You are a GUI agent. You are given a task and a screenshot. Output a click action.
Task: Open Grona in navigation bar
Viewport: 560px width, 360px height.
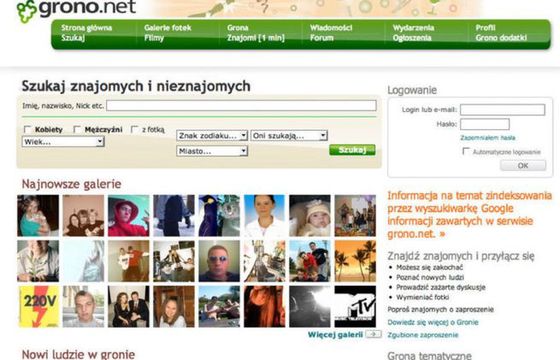(x=238, y=28)
